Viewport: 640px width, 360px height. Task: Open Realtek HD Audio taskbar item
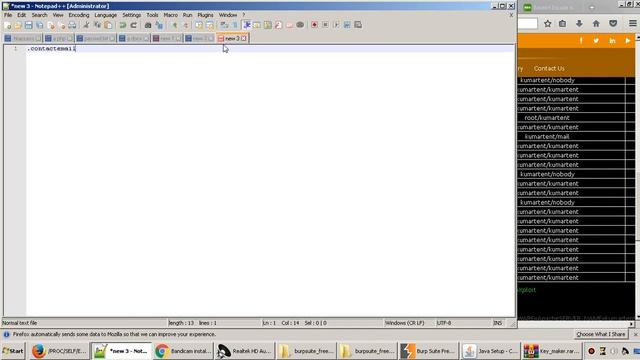pos(244,351)
